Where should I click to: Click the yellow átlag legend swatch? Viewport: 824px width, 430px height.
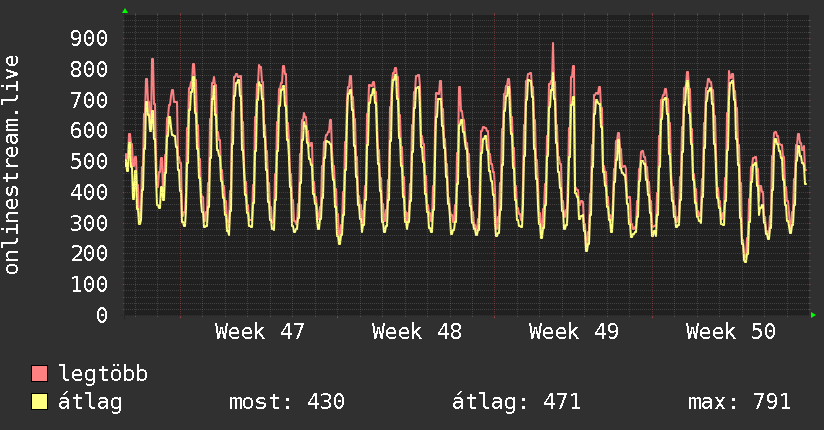click(x=39, y=402)
